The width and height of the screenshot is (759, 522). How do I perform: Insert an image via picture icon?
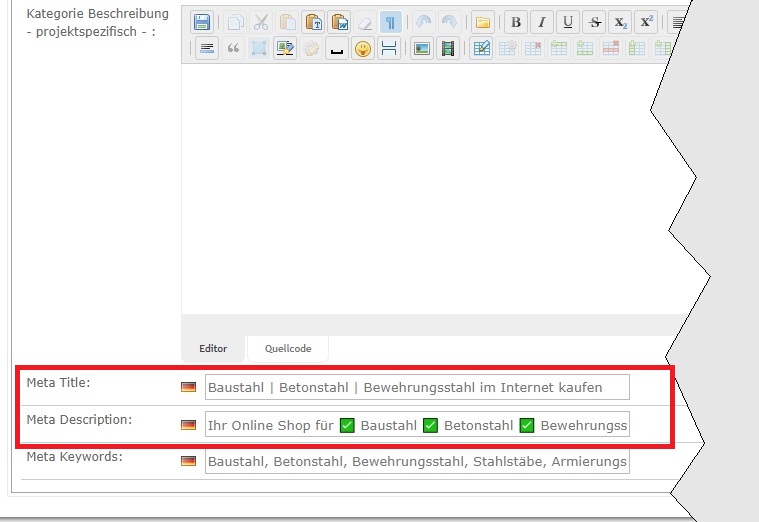pos(422,49)
